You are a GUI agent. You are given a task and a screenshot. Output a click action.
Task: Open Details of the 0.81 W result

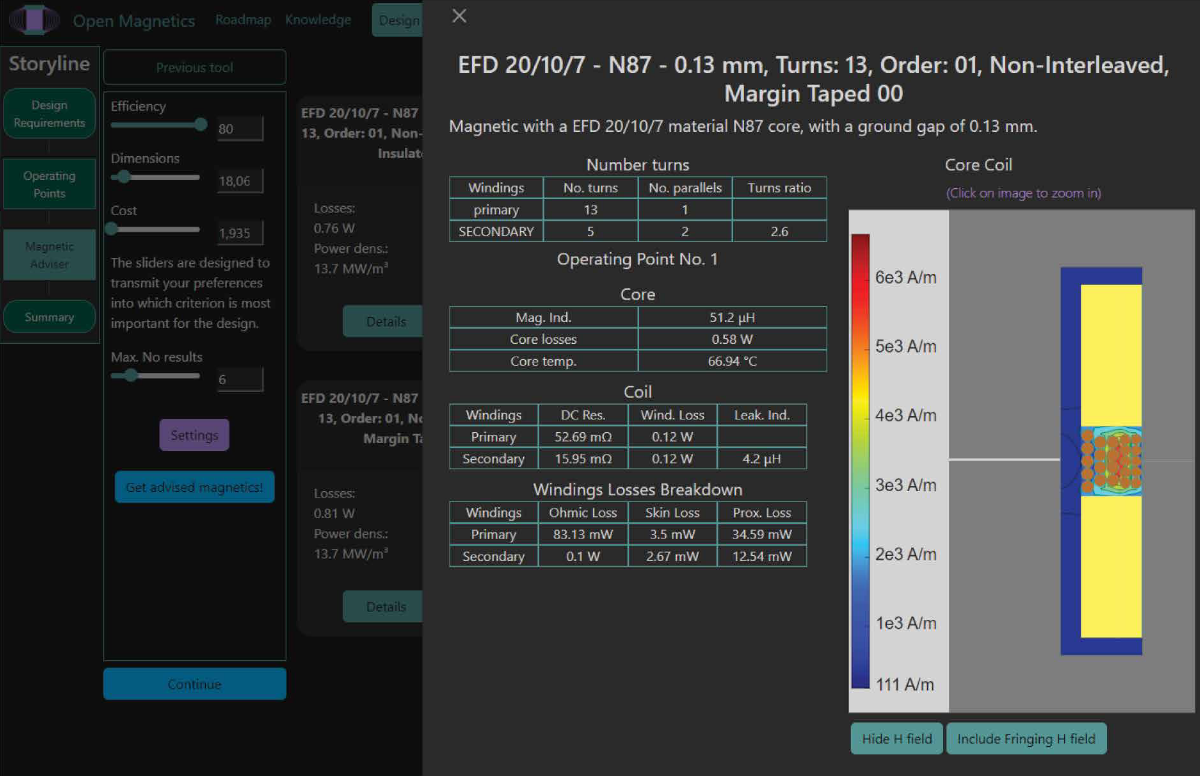pyautogui.click(x=385, y=606)
